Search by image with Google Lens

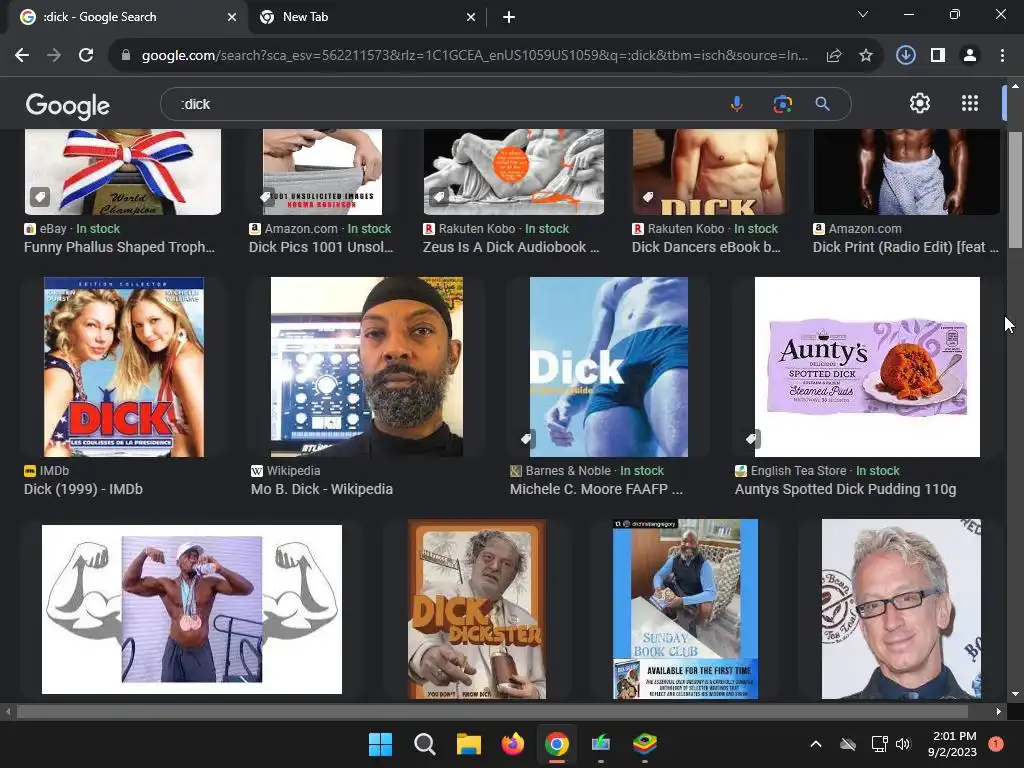tap(782, 104)
